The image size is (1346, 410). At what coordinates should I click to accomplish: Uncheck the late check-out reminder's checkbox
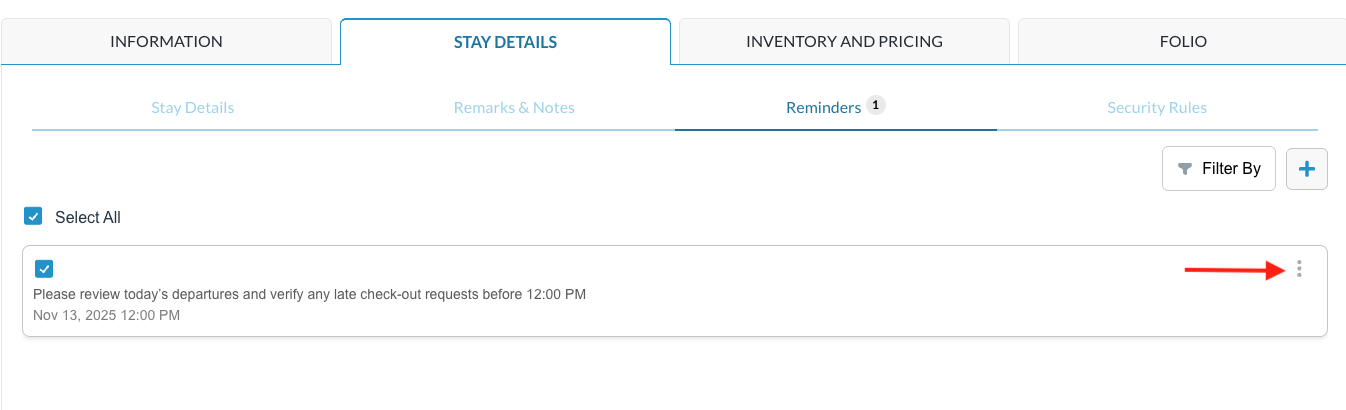[44, 268]
